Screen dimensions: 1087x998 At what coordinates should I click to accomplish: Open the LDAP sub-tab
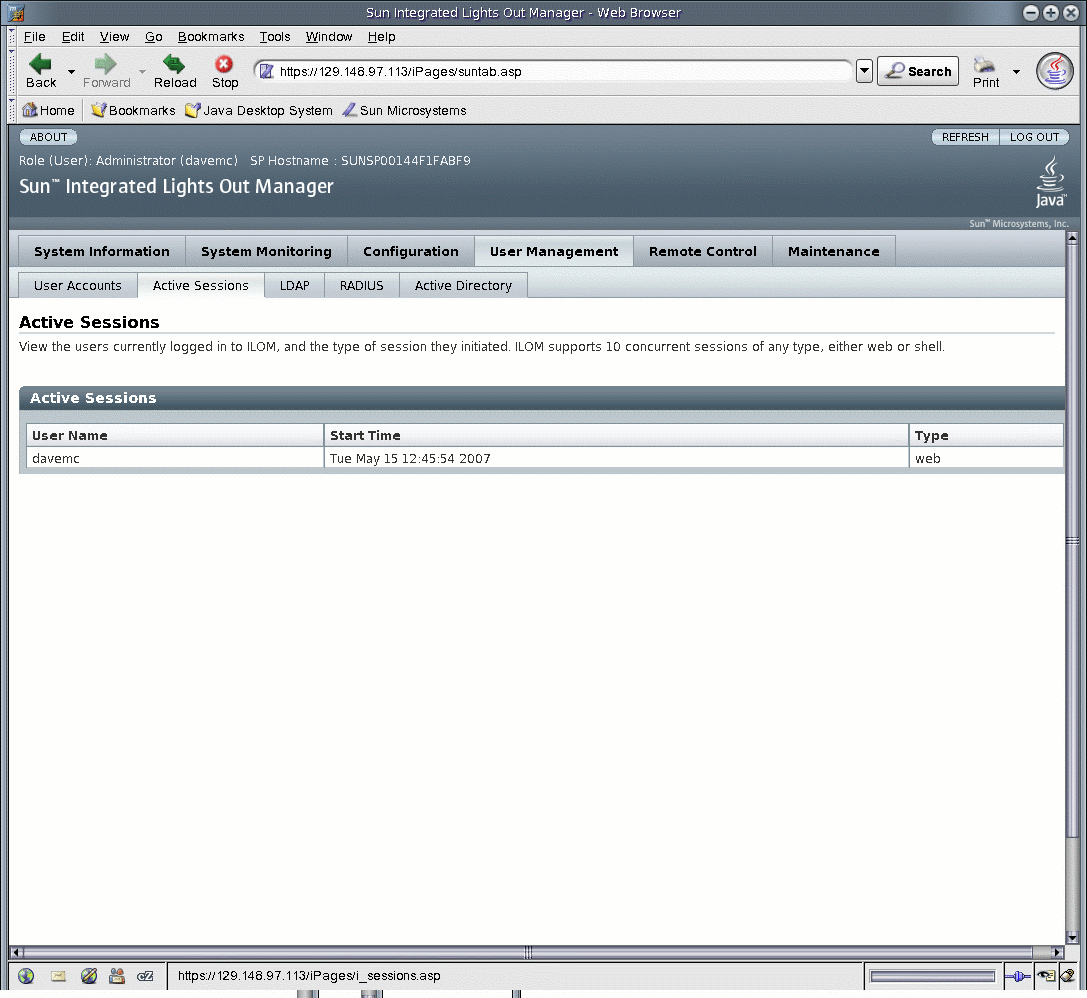pos(295,286)
